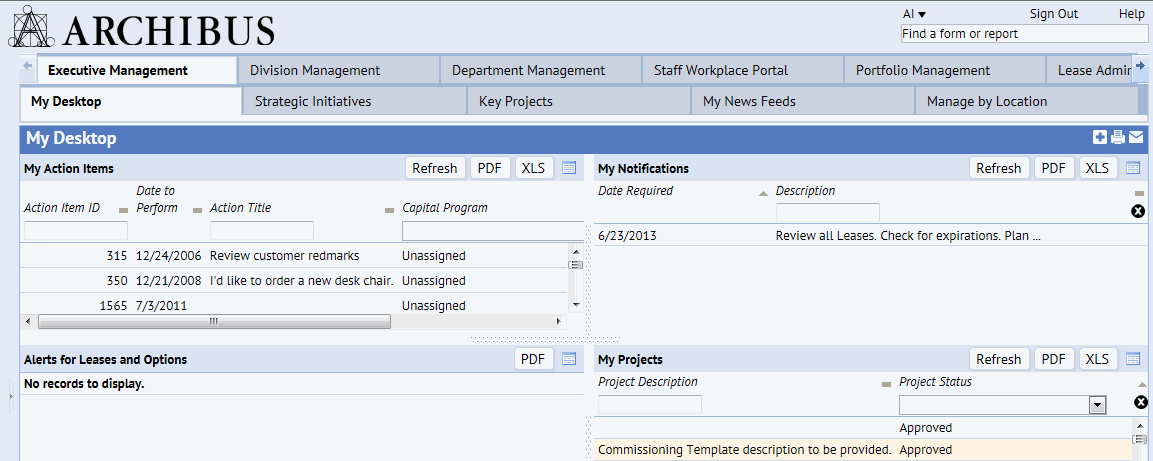Sort by Action Item ID column marker
Image resolution: width=1153 pixels, height=461 pixels.
[124, 210]
